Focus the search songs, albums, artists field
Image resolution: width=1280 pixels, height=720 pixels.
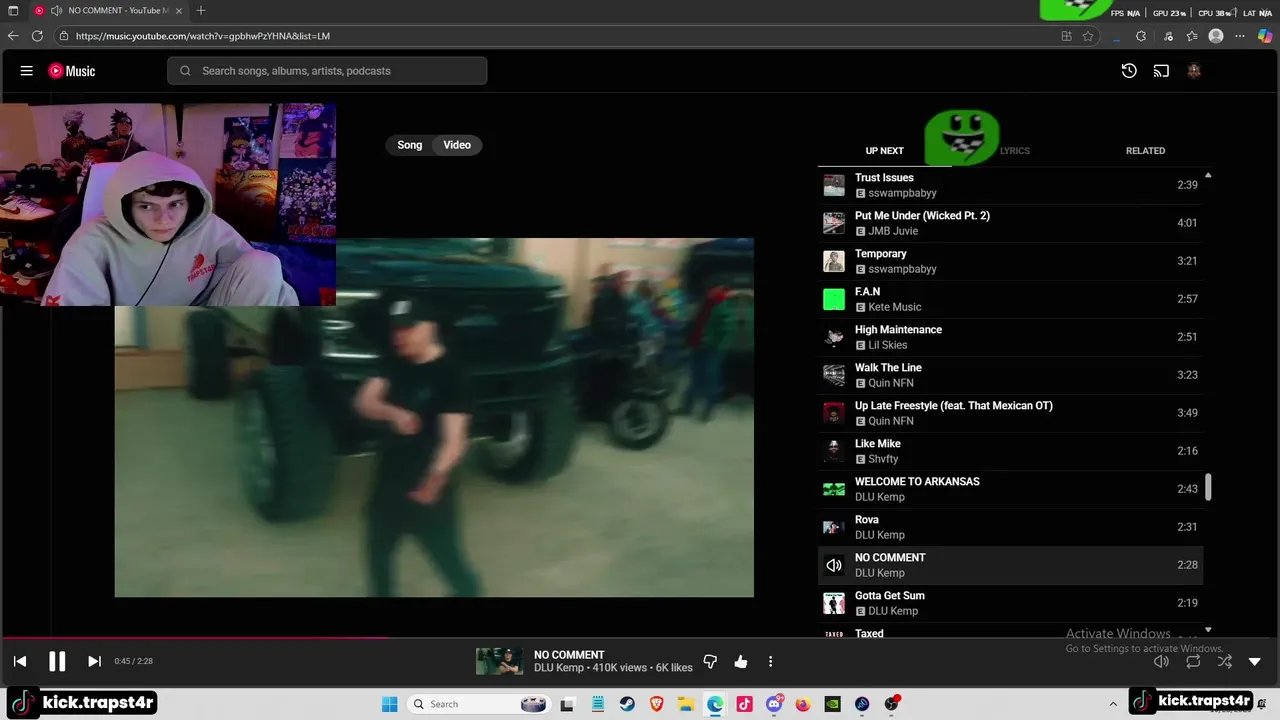[327, 71]
